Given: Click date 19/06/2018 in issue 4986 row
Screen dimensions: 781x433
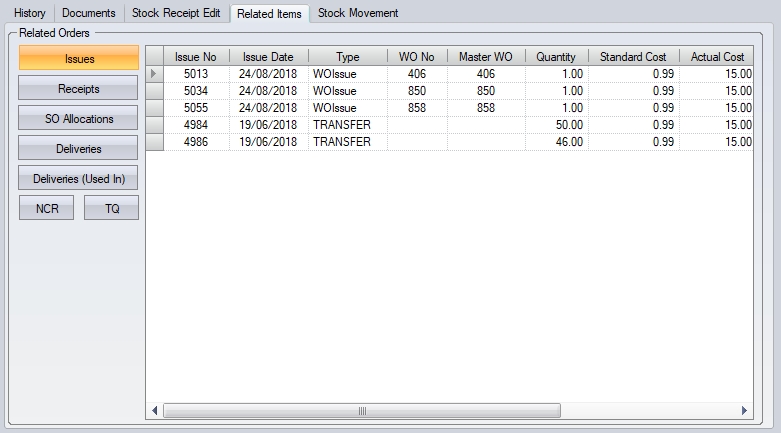Looking at the screenshot, I should coord(268,142).
